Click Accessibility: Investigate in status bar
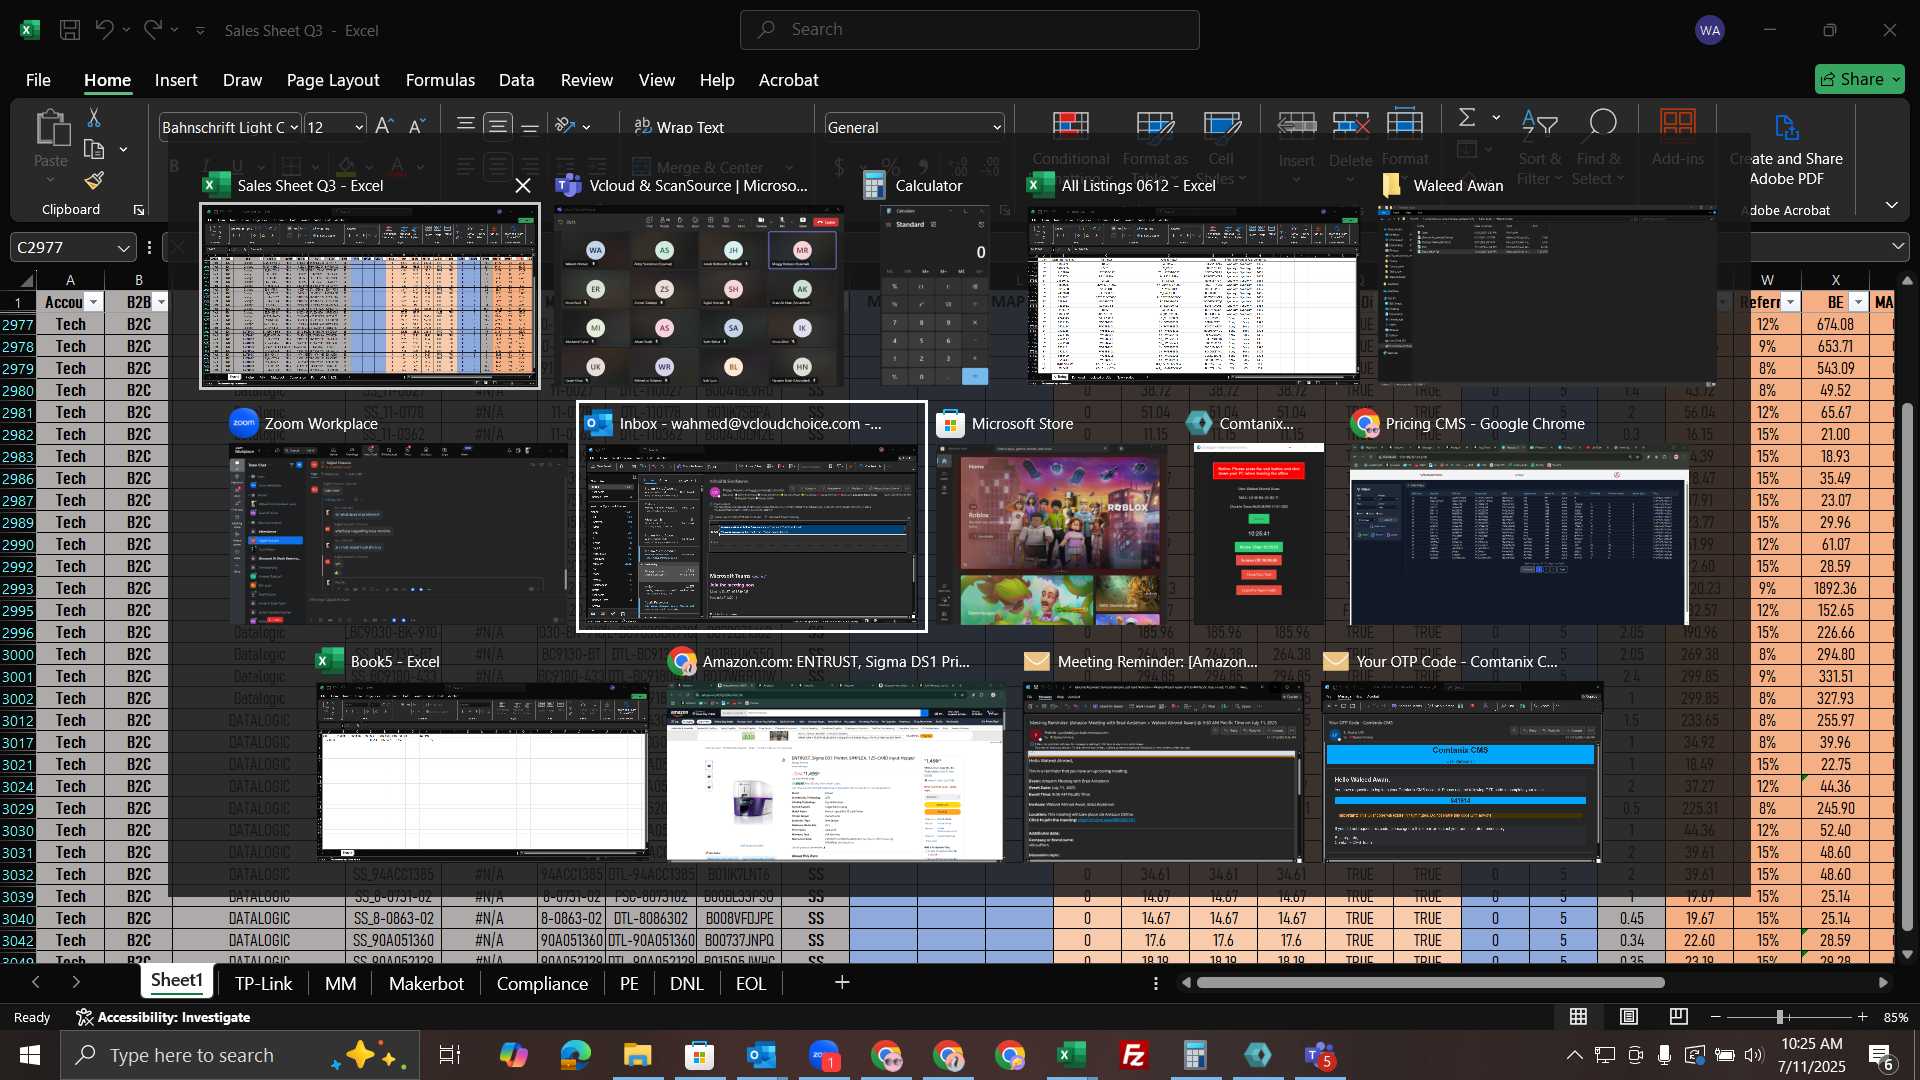The width and height of the screenshot is (1920, 1080). coord(164,1017)
